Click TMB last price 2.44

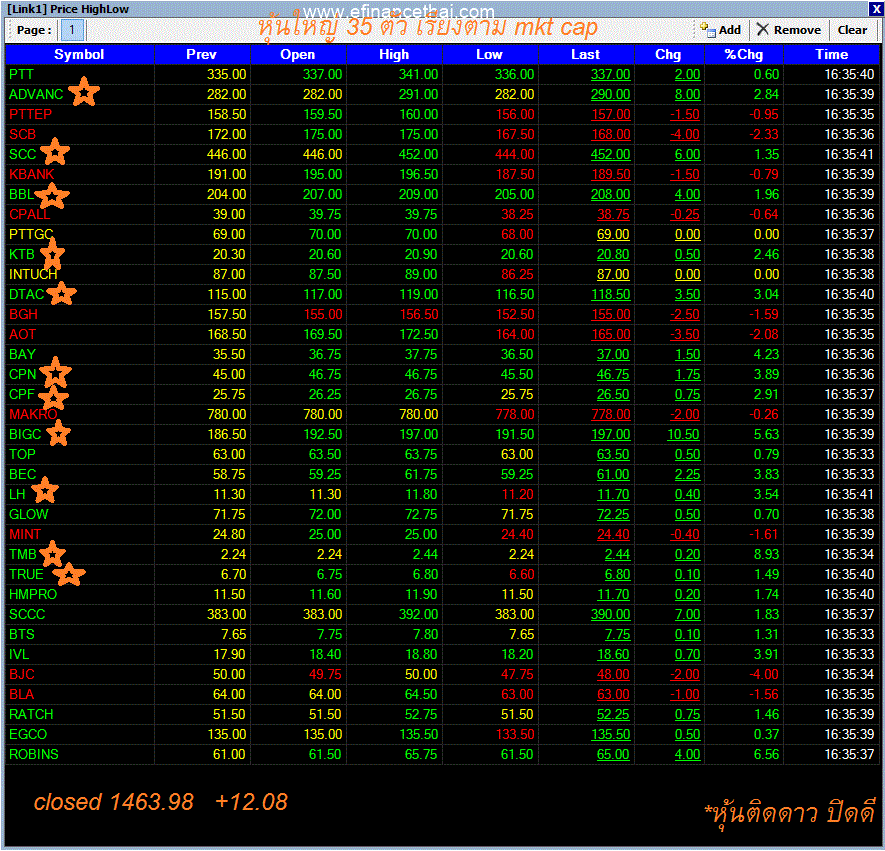pyautogui.click(x=618, y=555)
